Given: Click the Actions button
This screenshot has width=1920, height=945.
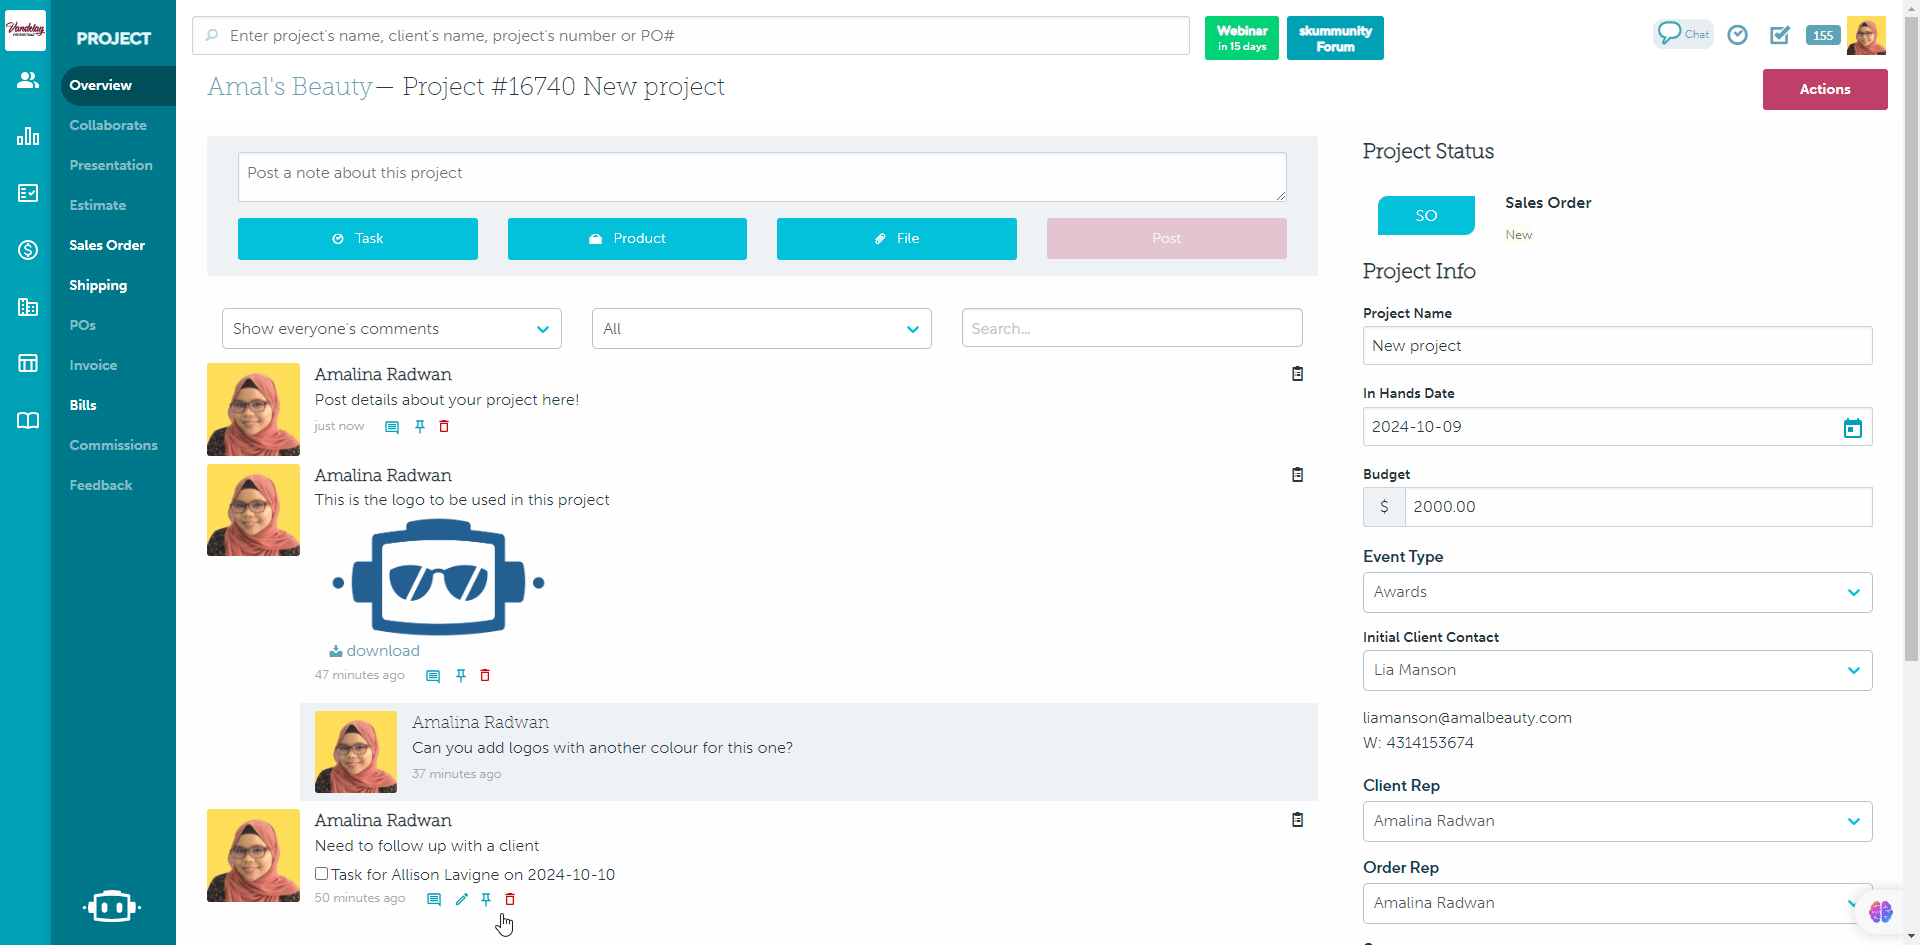Looking at the screenshot, I should click(x=1824, y=89).
